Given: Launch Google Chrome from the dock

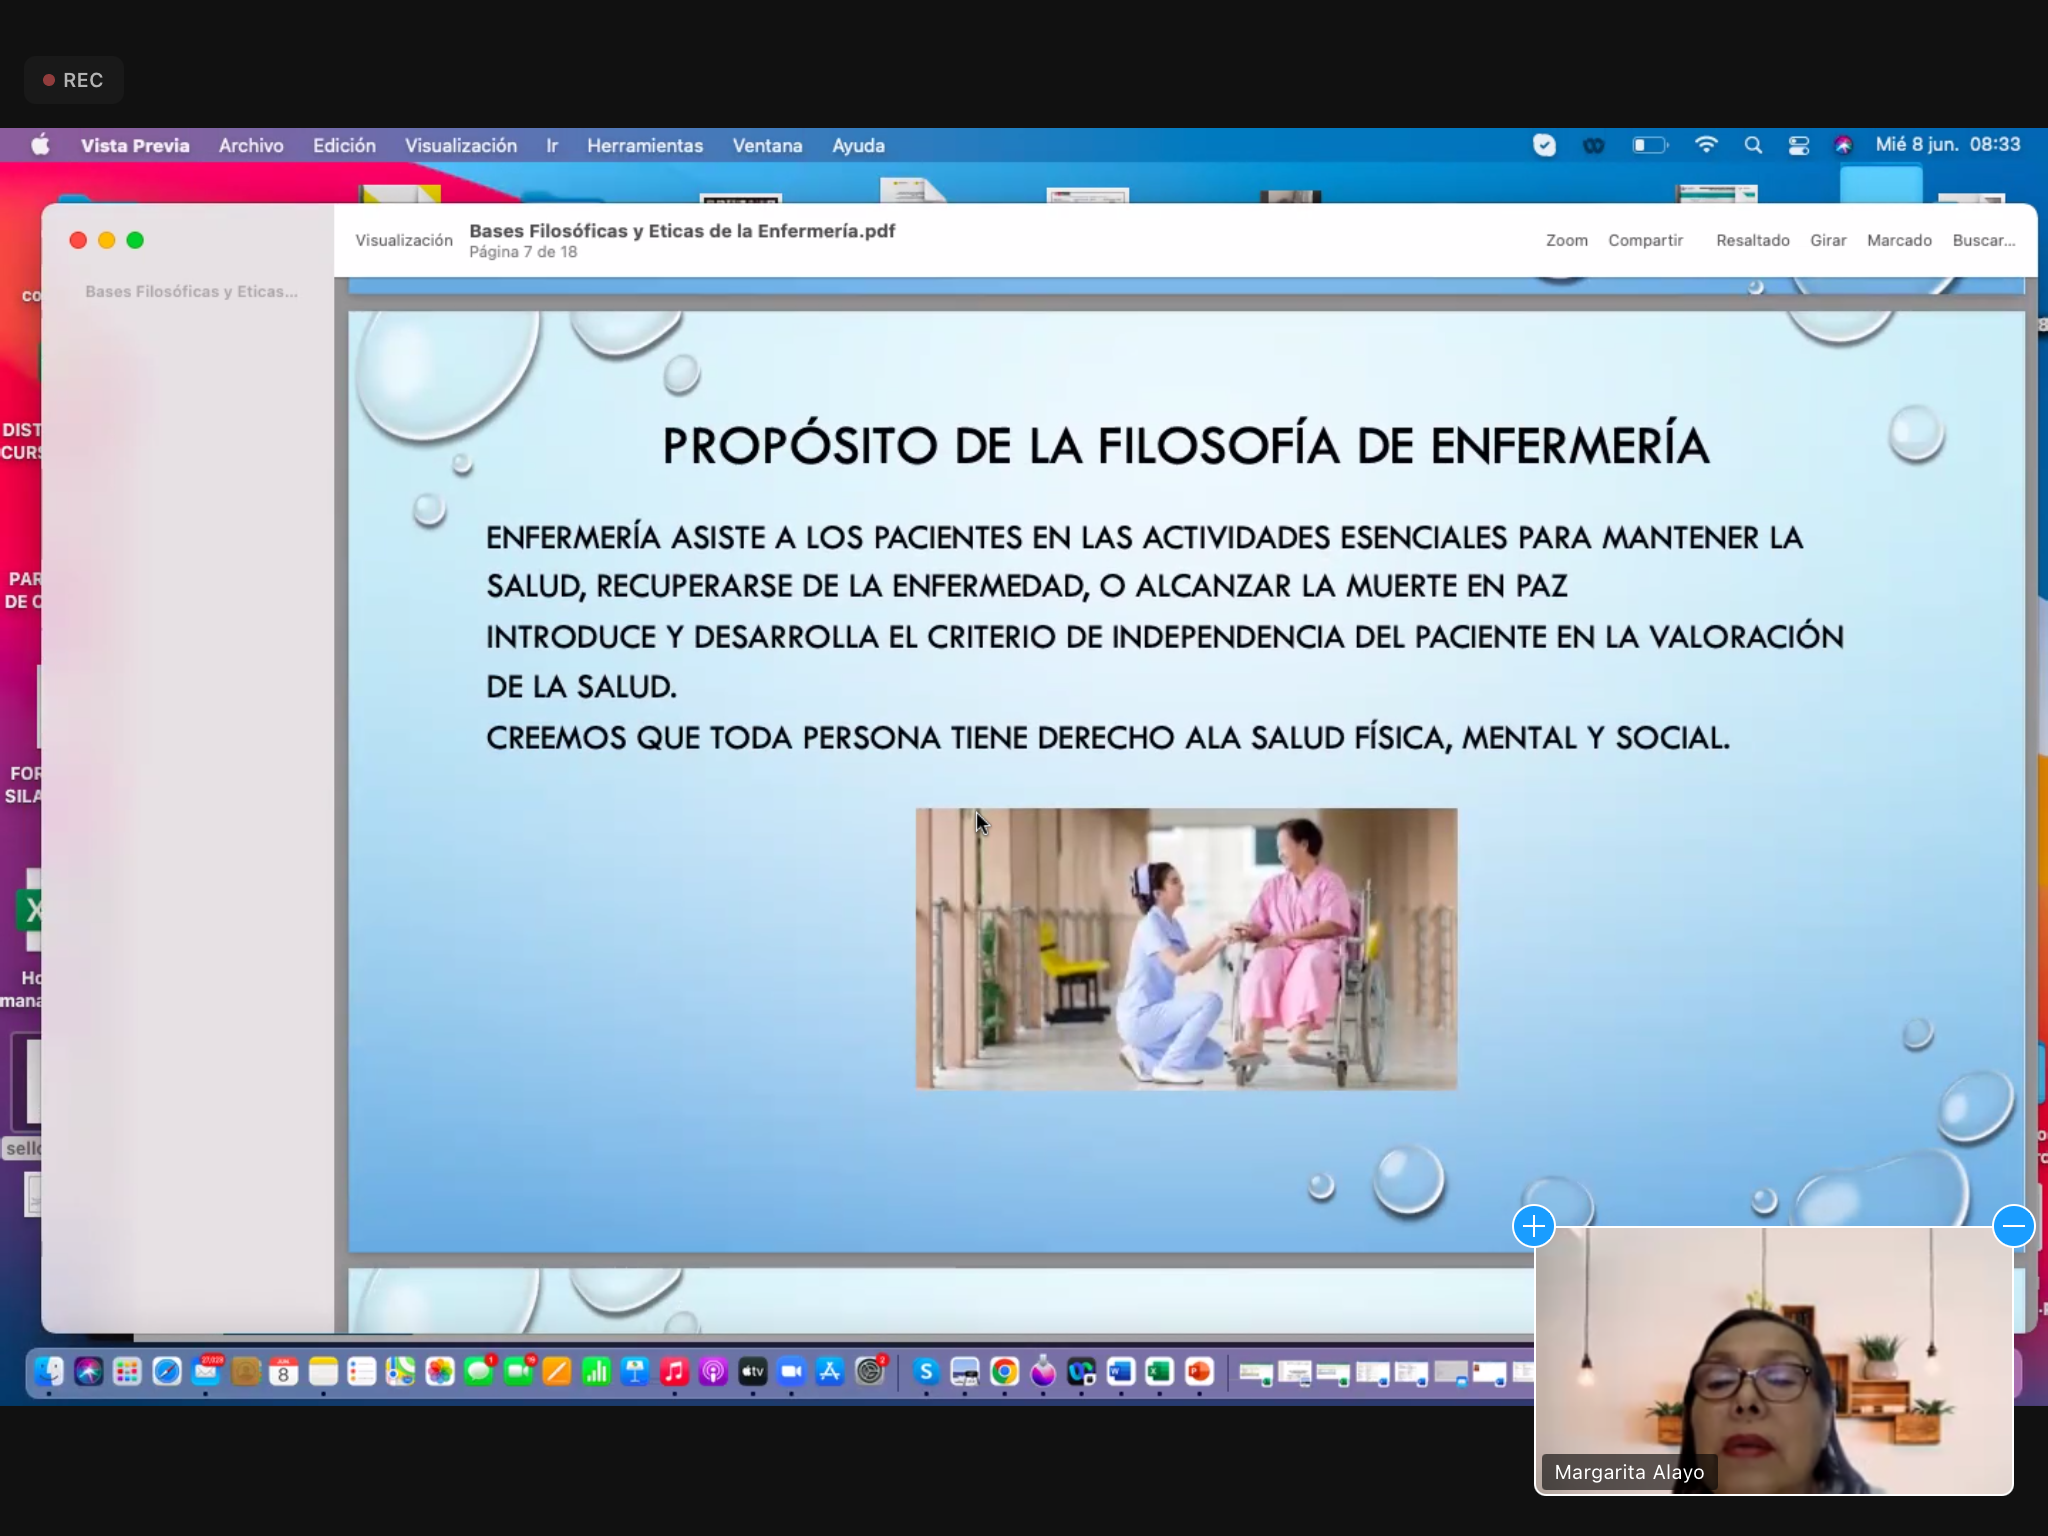Looking at the screenshot, I should (1004, 1372).
